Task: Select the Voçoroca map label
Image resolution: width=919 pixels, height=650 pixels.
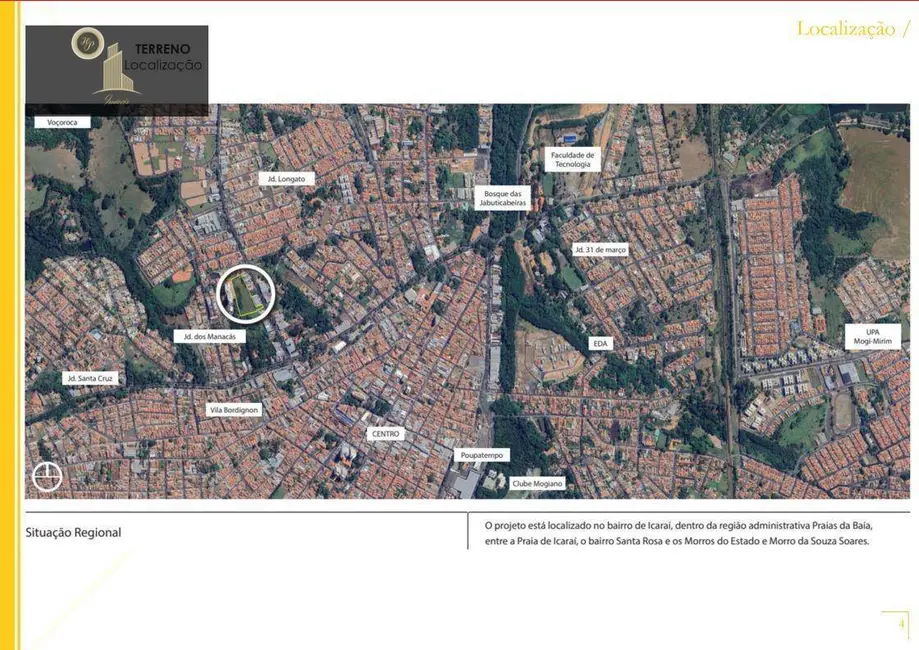Action: pyautogui.click(x=62, y=122)
